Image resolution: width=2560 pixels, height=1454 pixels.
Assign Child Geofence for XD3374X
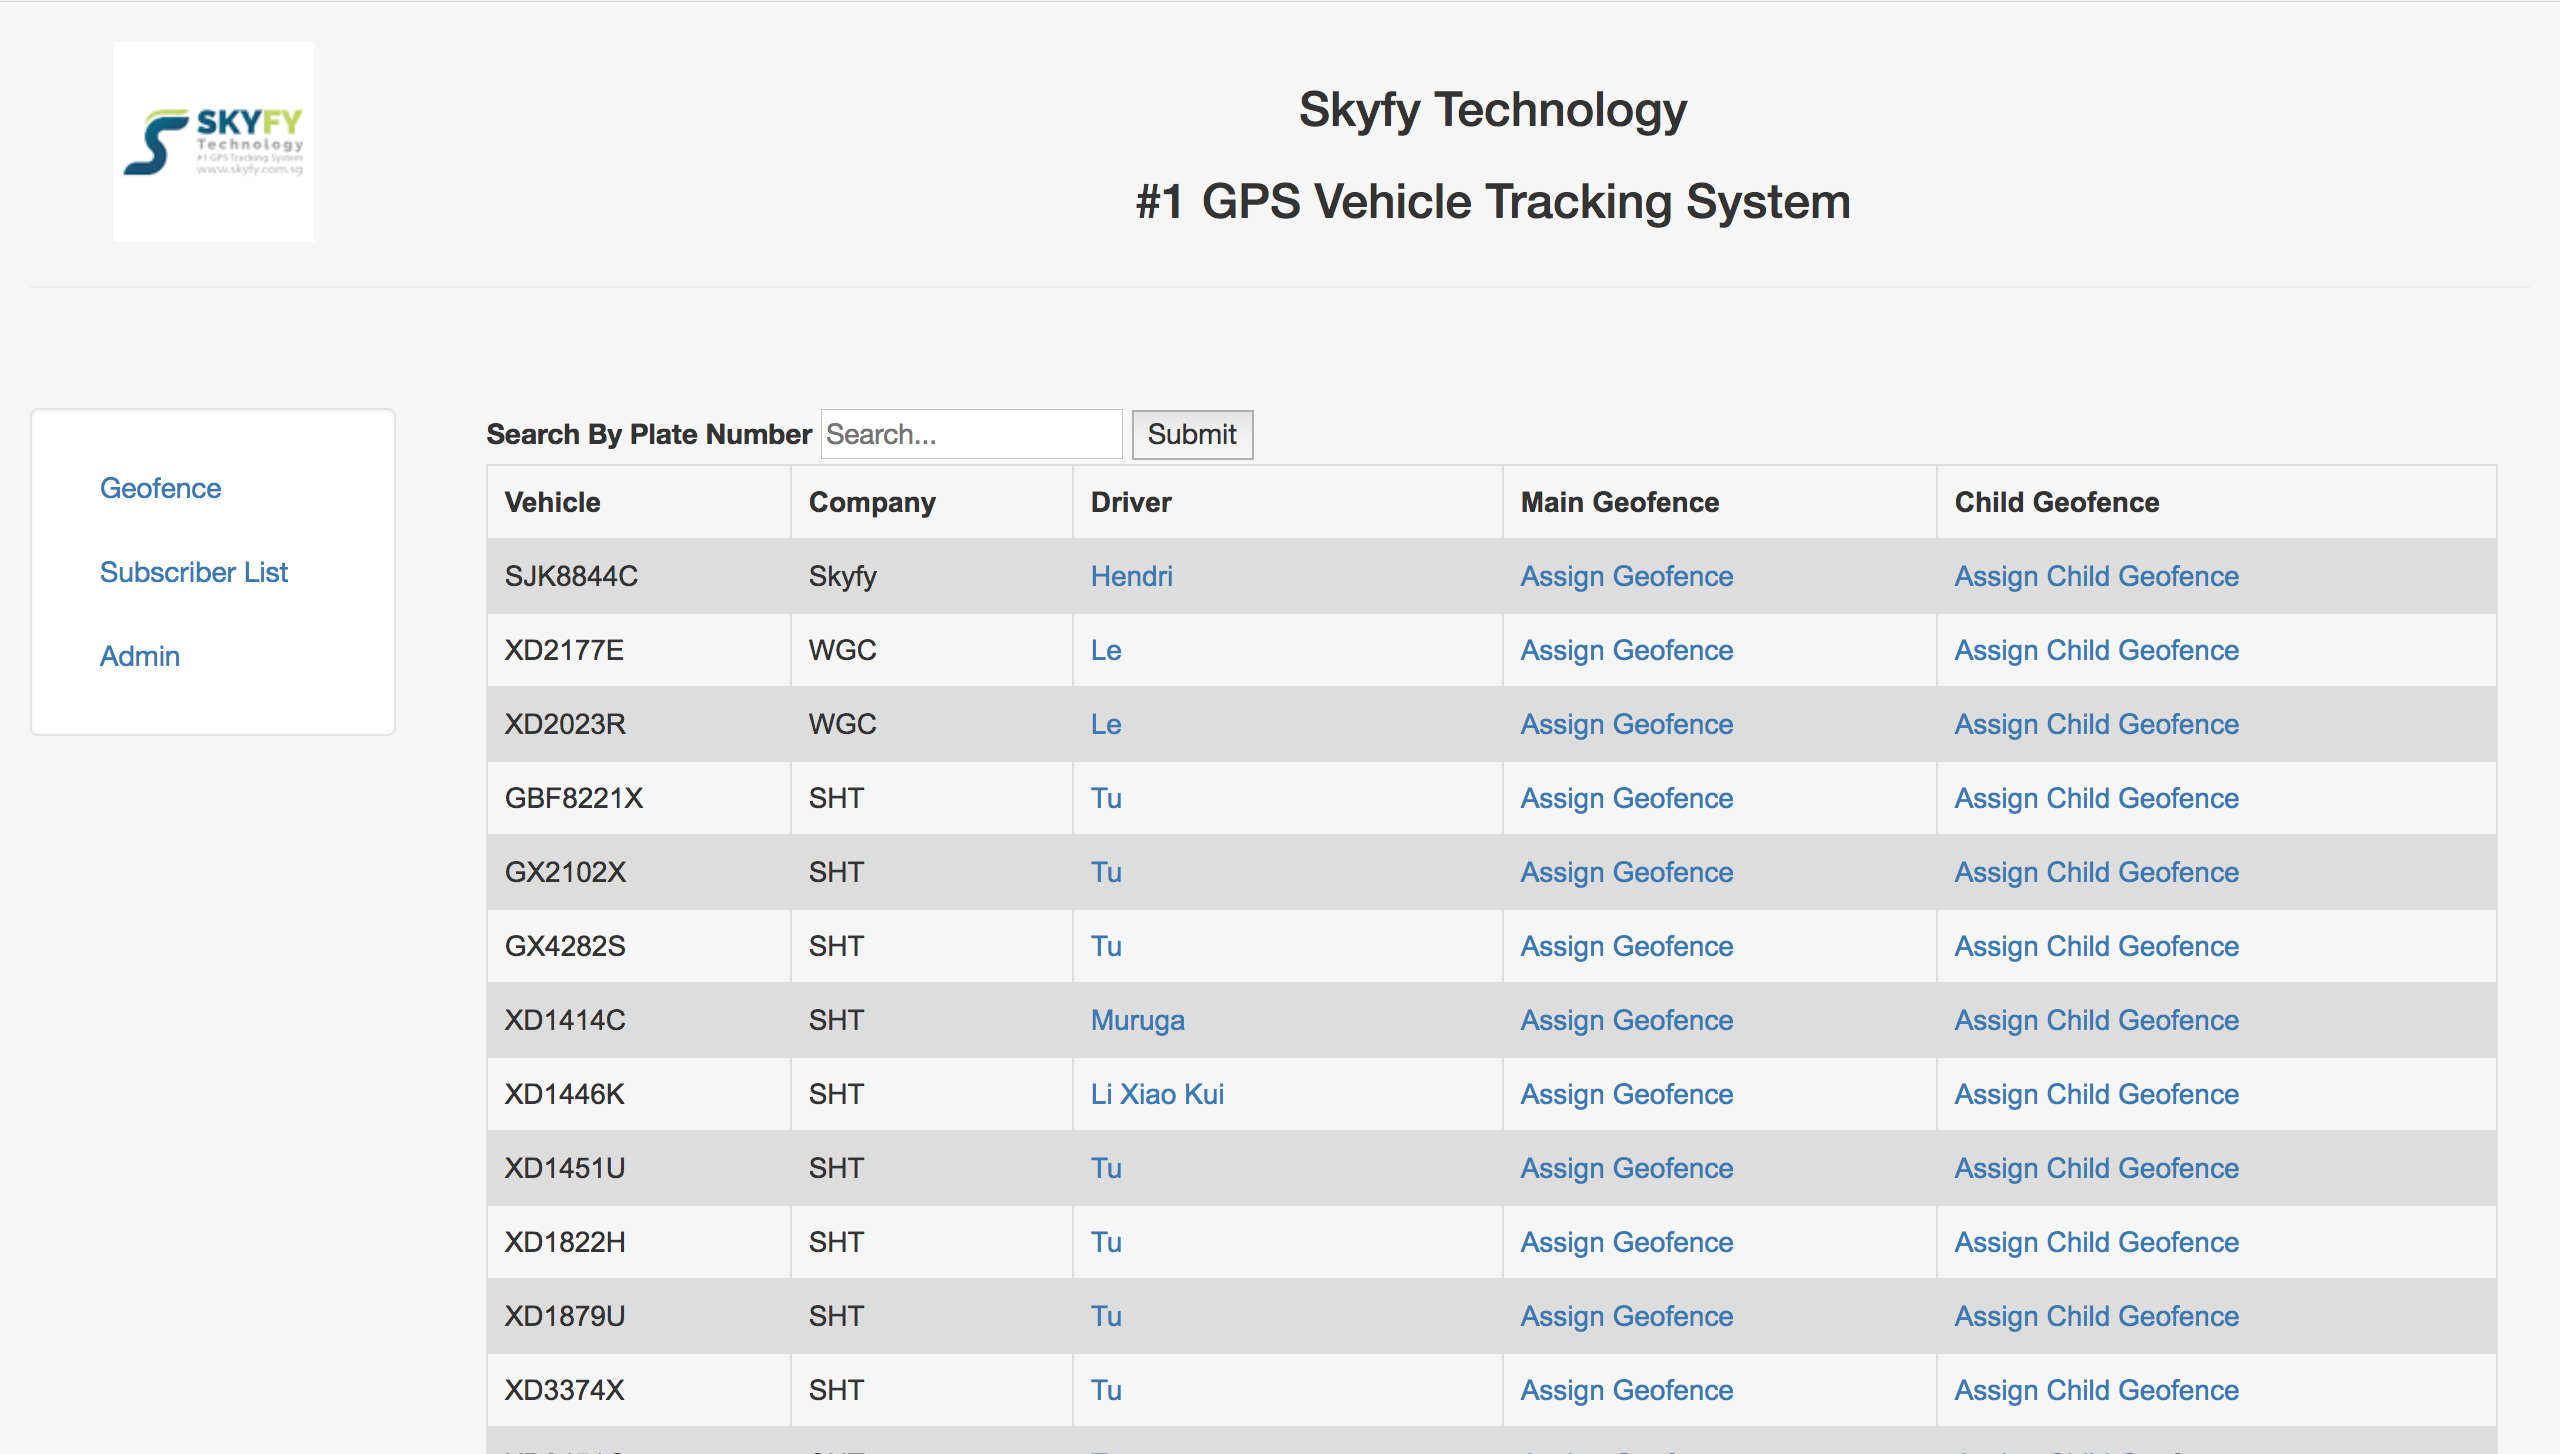(2096, 1390)
